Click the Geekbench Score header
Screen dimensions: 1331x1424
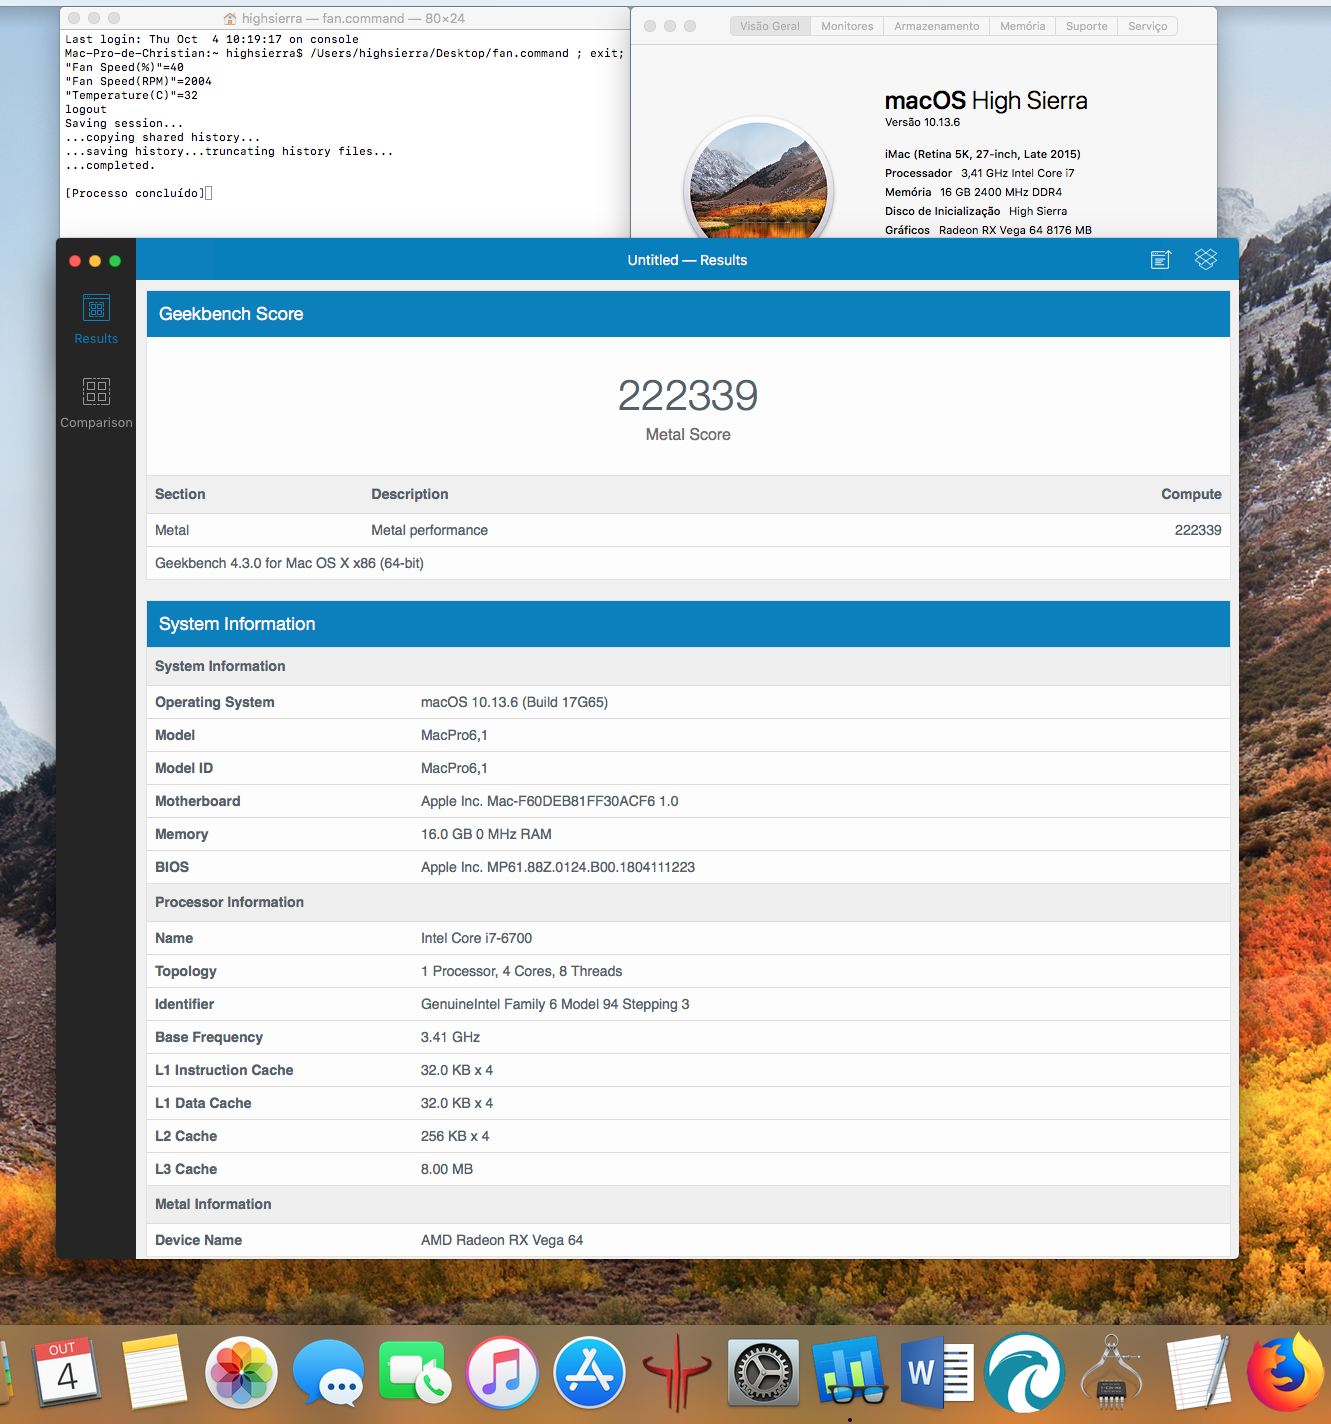[688, 314]
